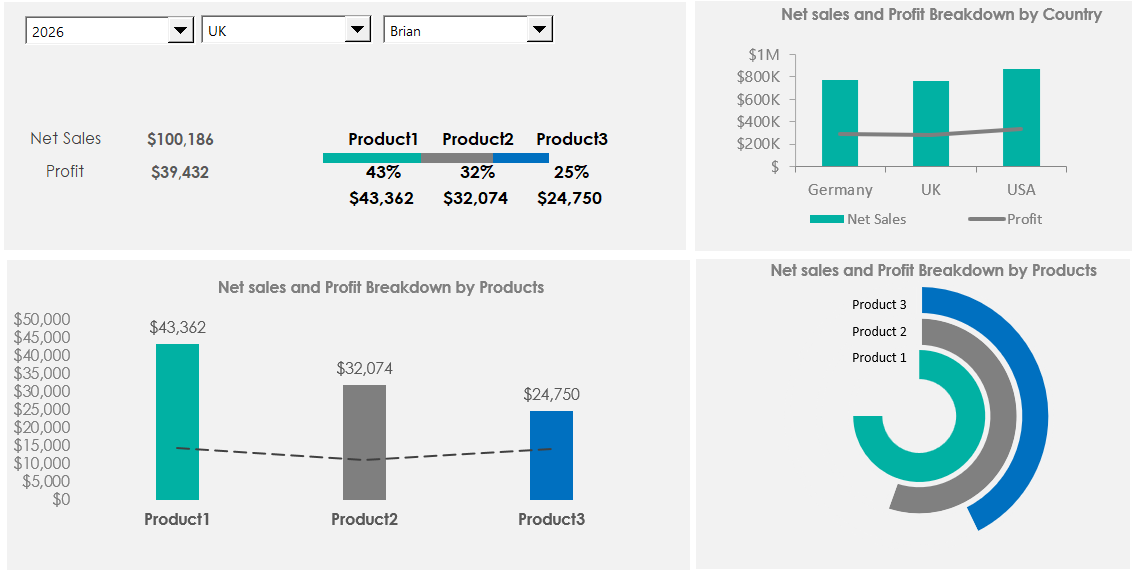Select the $100,186 Net Sales value
Screen dimensions: 1133x573
click(180, 139)
